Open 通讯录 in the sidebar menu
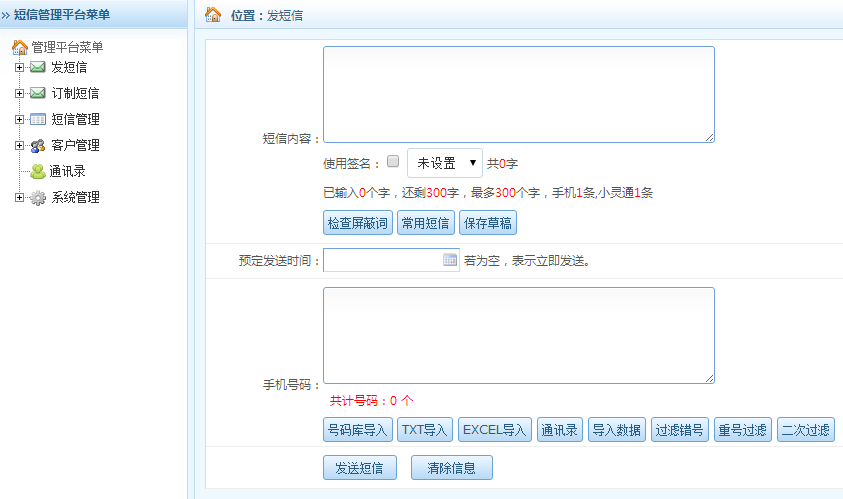The height and width of the screenshot is (499, 843). coord(67,172)
